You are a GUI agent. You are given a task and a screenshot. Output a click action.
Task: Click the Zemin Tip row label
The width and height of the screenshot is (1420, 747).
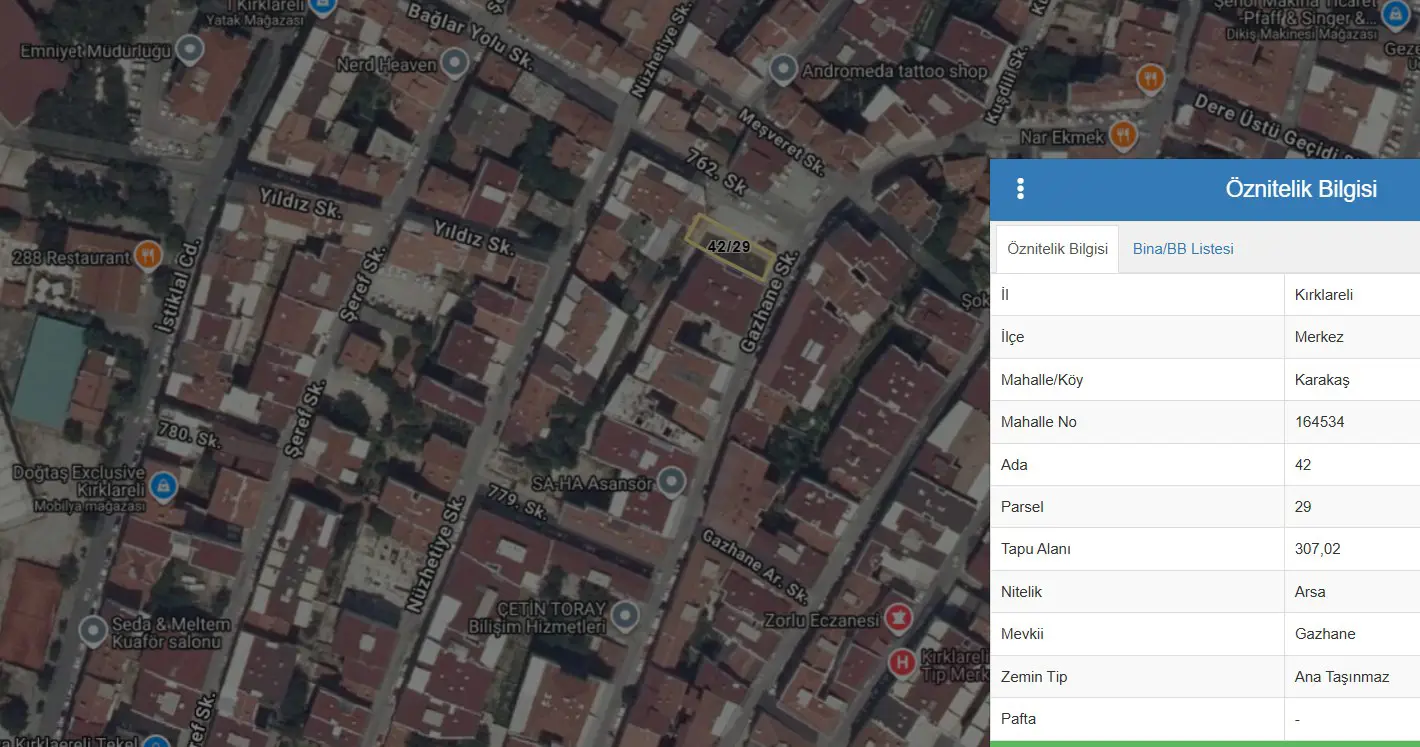(x=1034, y=677)
